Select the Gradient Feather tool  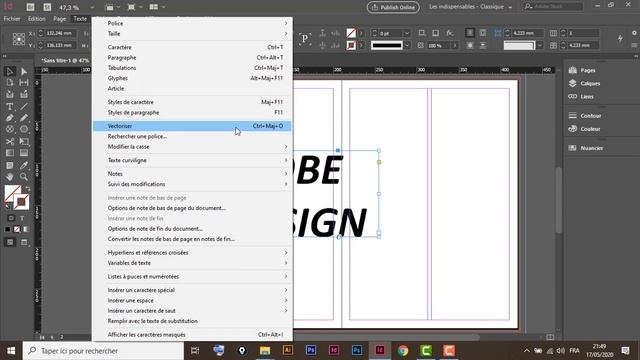coord(24,153)
